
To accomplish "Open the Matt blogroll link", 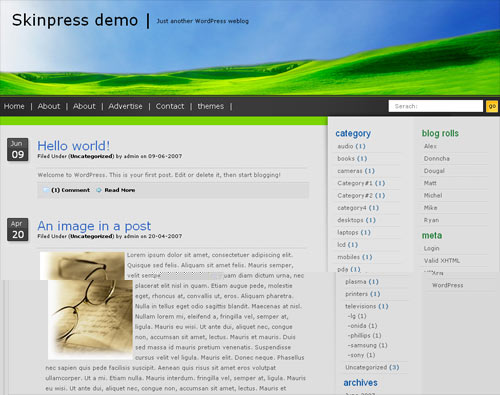I will 430,183.
